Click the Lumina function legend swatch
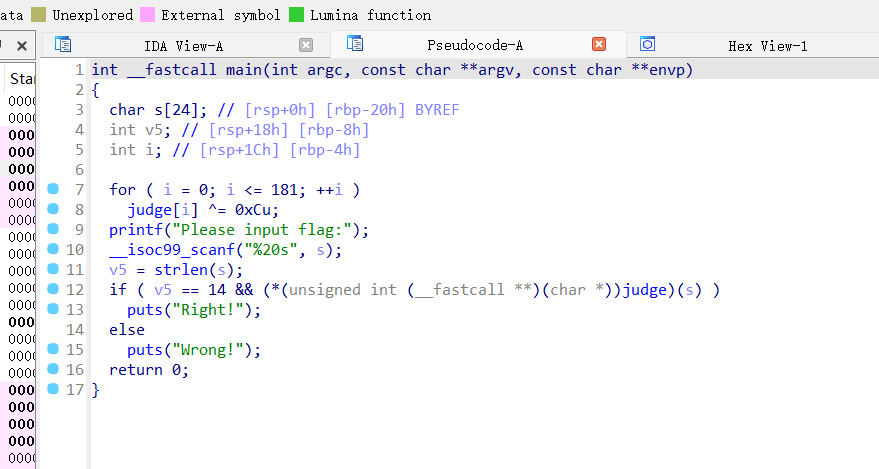879x469 pixels. (297, 15)
